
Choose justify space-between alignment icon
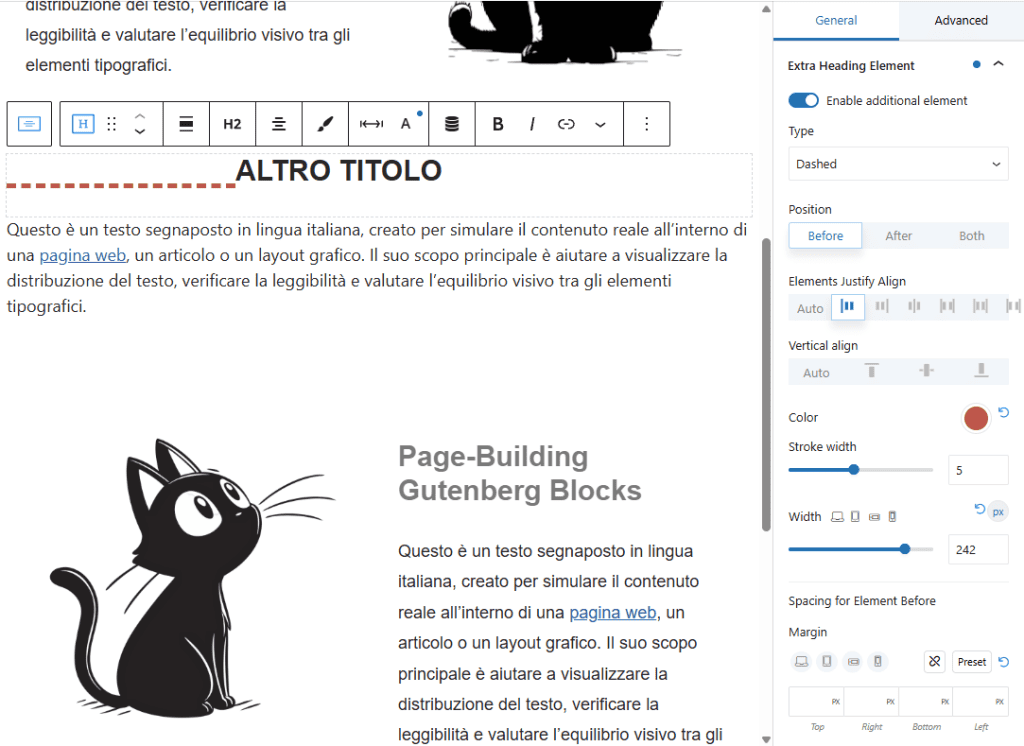947,306
